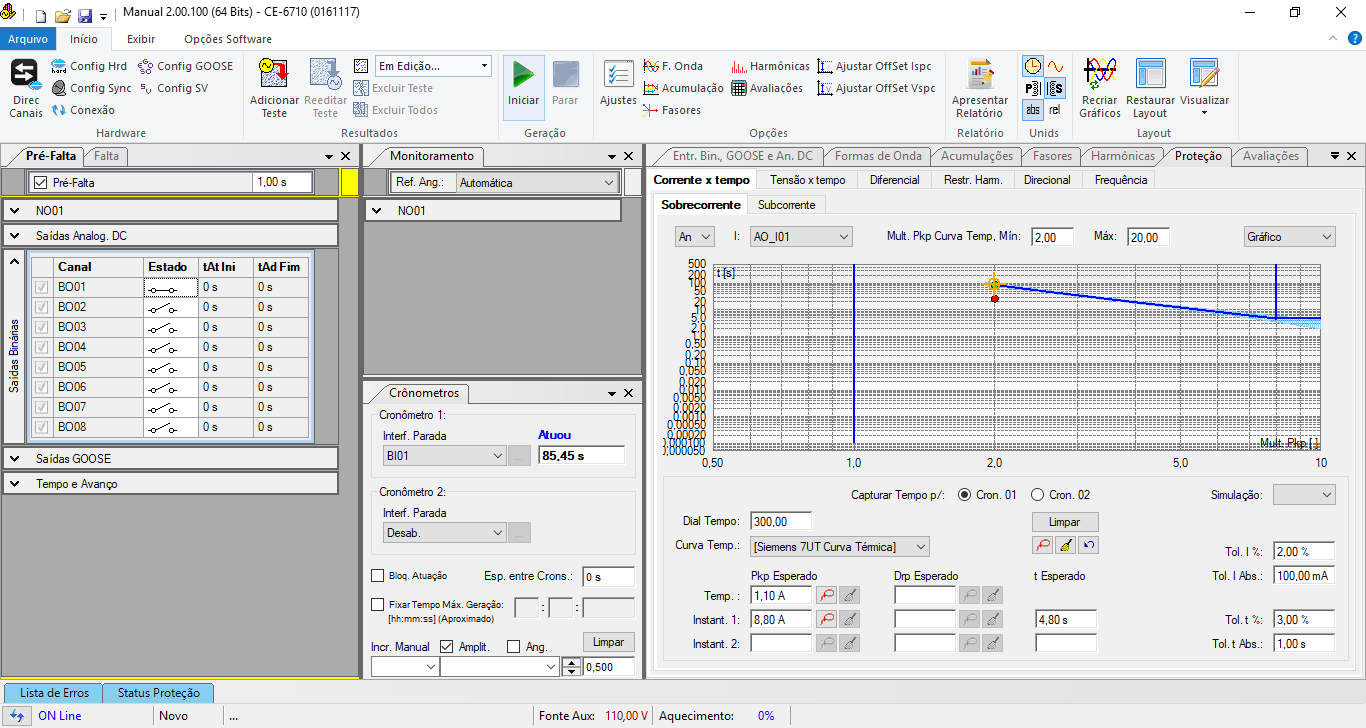Open Ajustes settings
Viewport: 1366px width, 728px height.
click(x=618, y=84)
